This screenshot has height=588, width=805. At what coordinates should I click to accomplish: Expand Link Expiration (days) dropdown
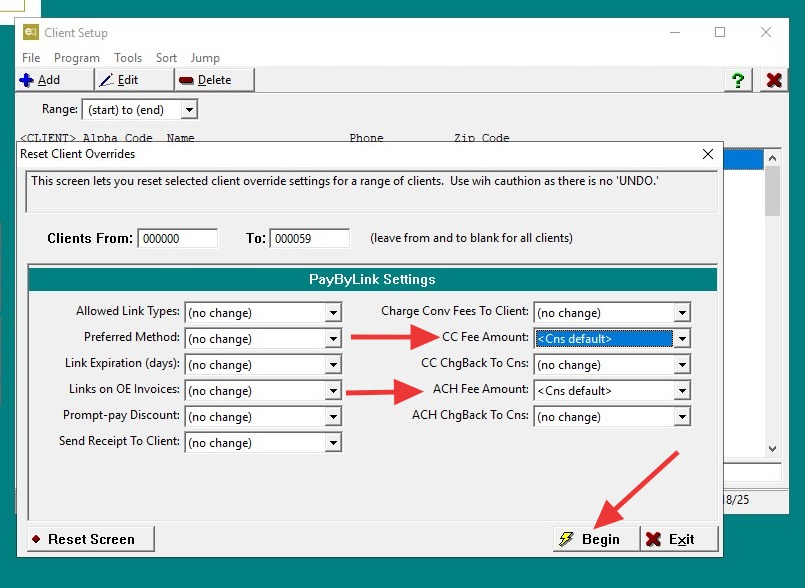tap(333, 365)
